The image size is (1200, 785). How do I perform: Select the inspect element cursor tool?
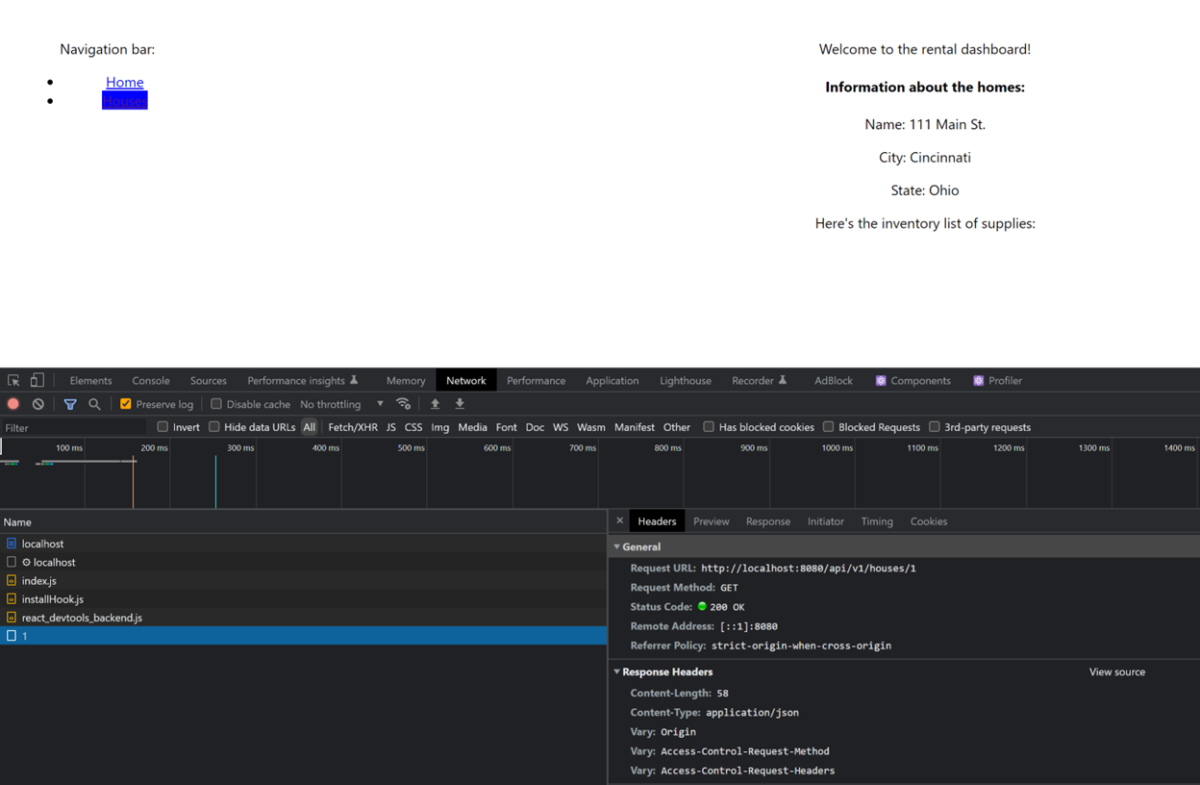(13, 380)
